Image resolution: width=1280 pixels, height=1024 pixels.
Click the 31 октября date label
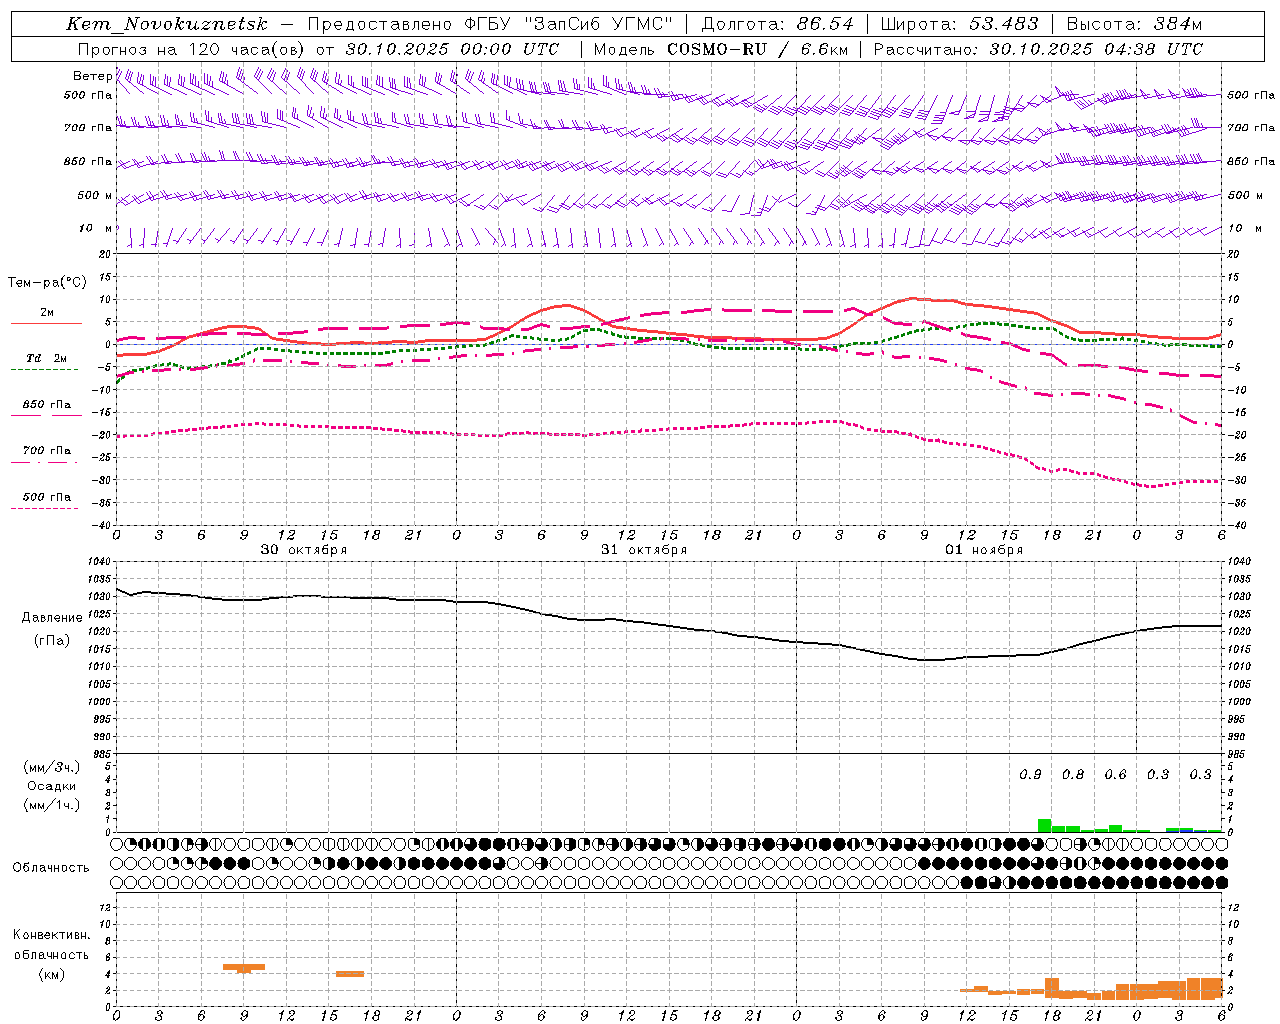644,550
